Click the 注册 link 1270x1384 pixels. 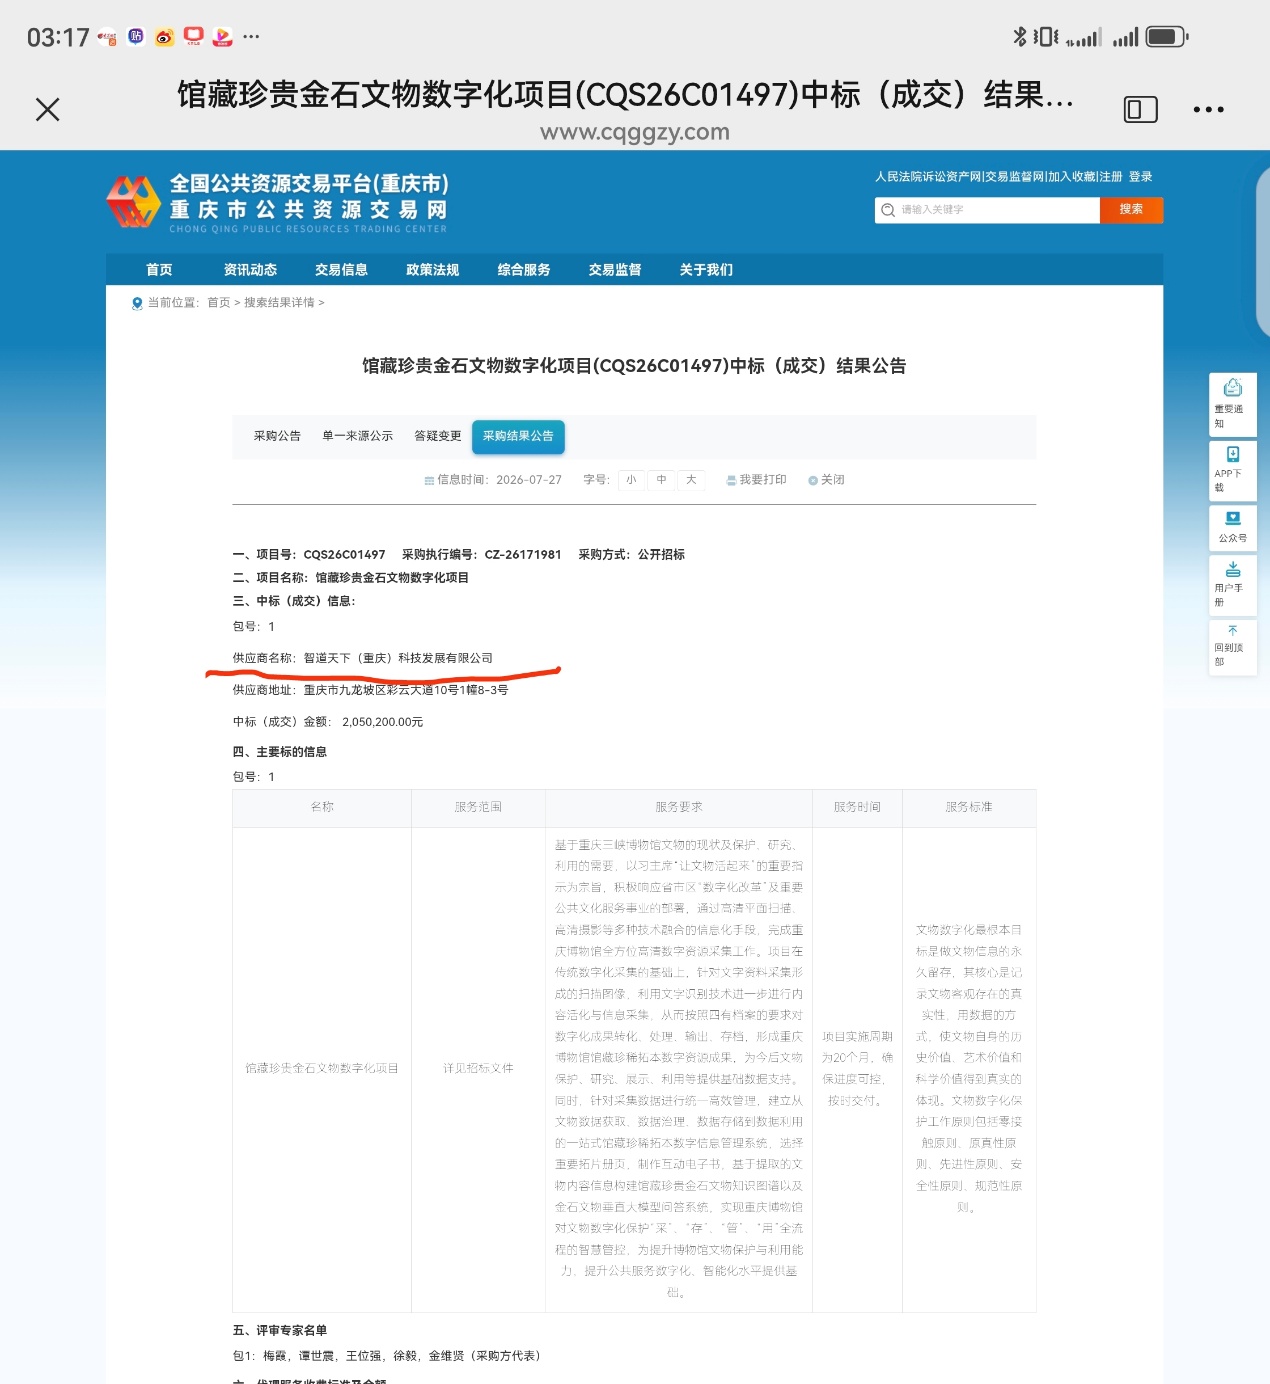pos(1111,177)
